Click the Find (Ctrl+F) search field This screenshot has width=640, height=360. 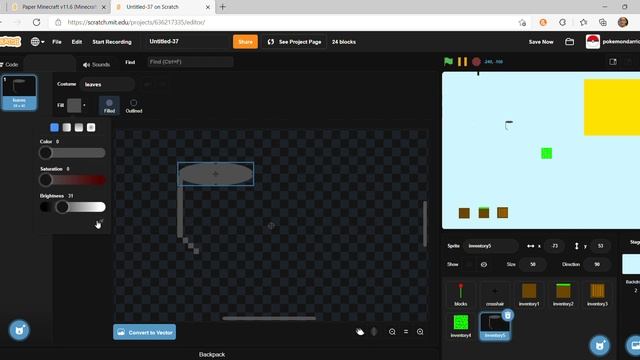(190, 62)
